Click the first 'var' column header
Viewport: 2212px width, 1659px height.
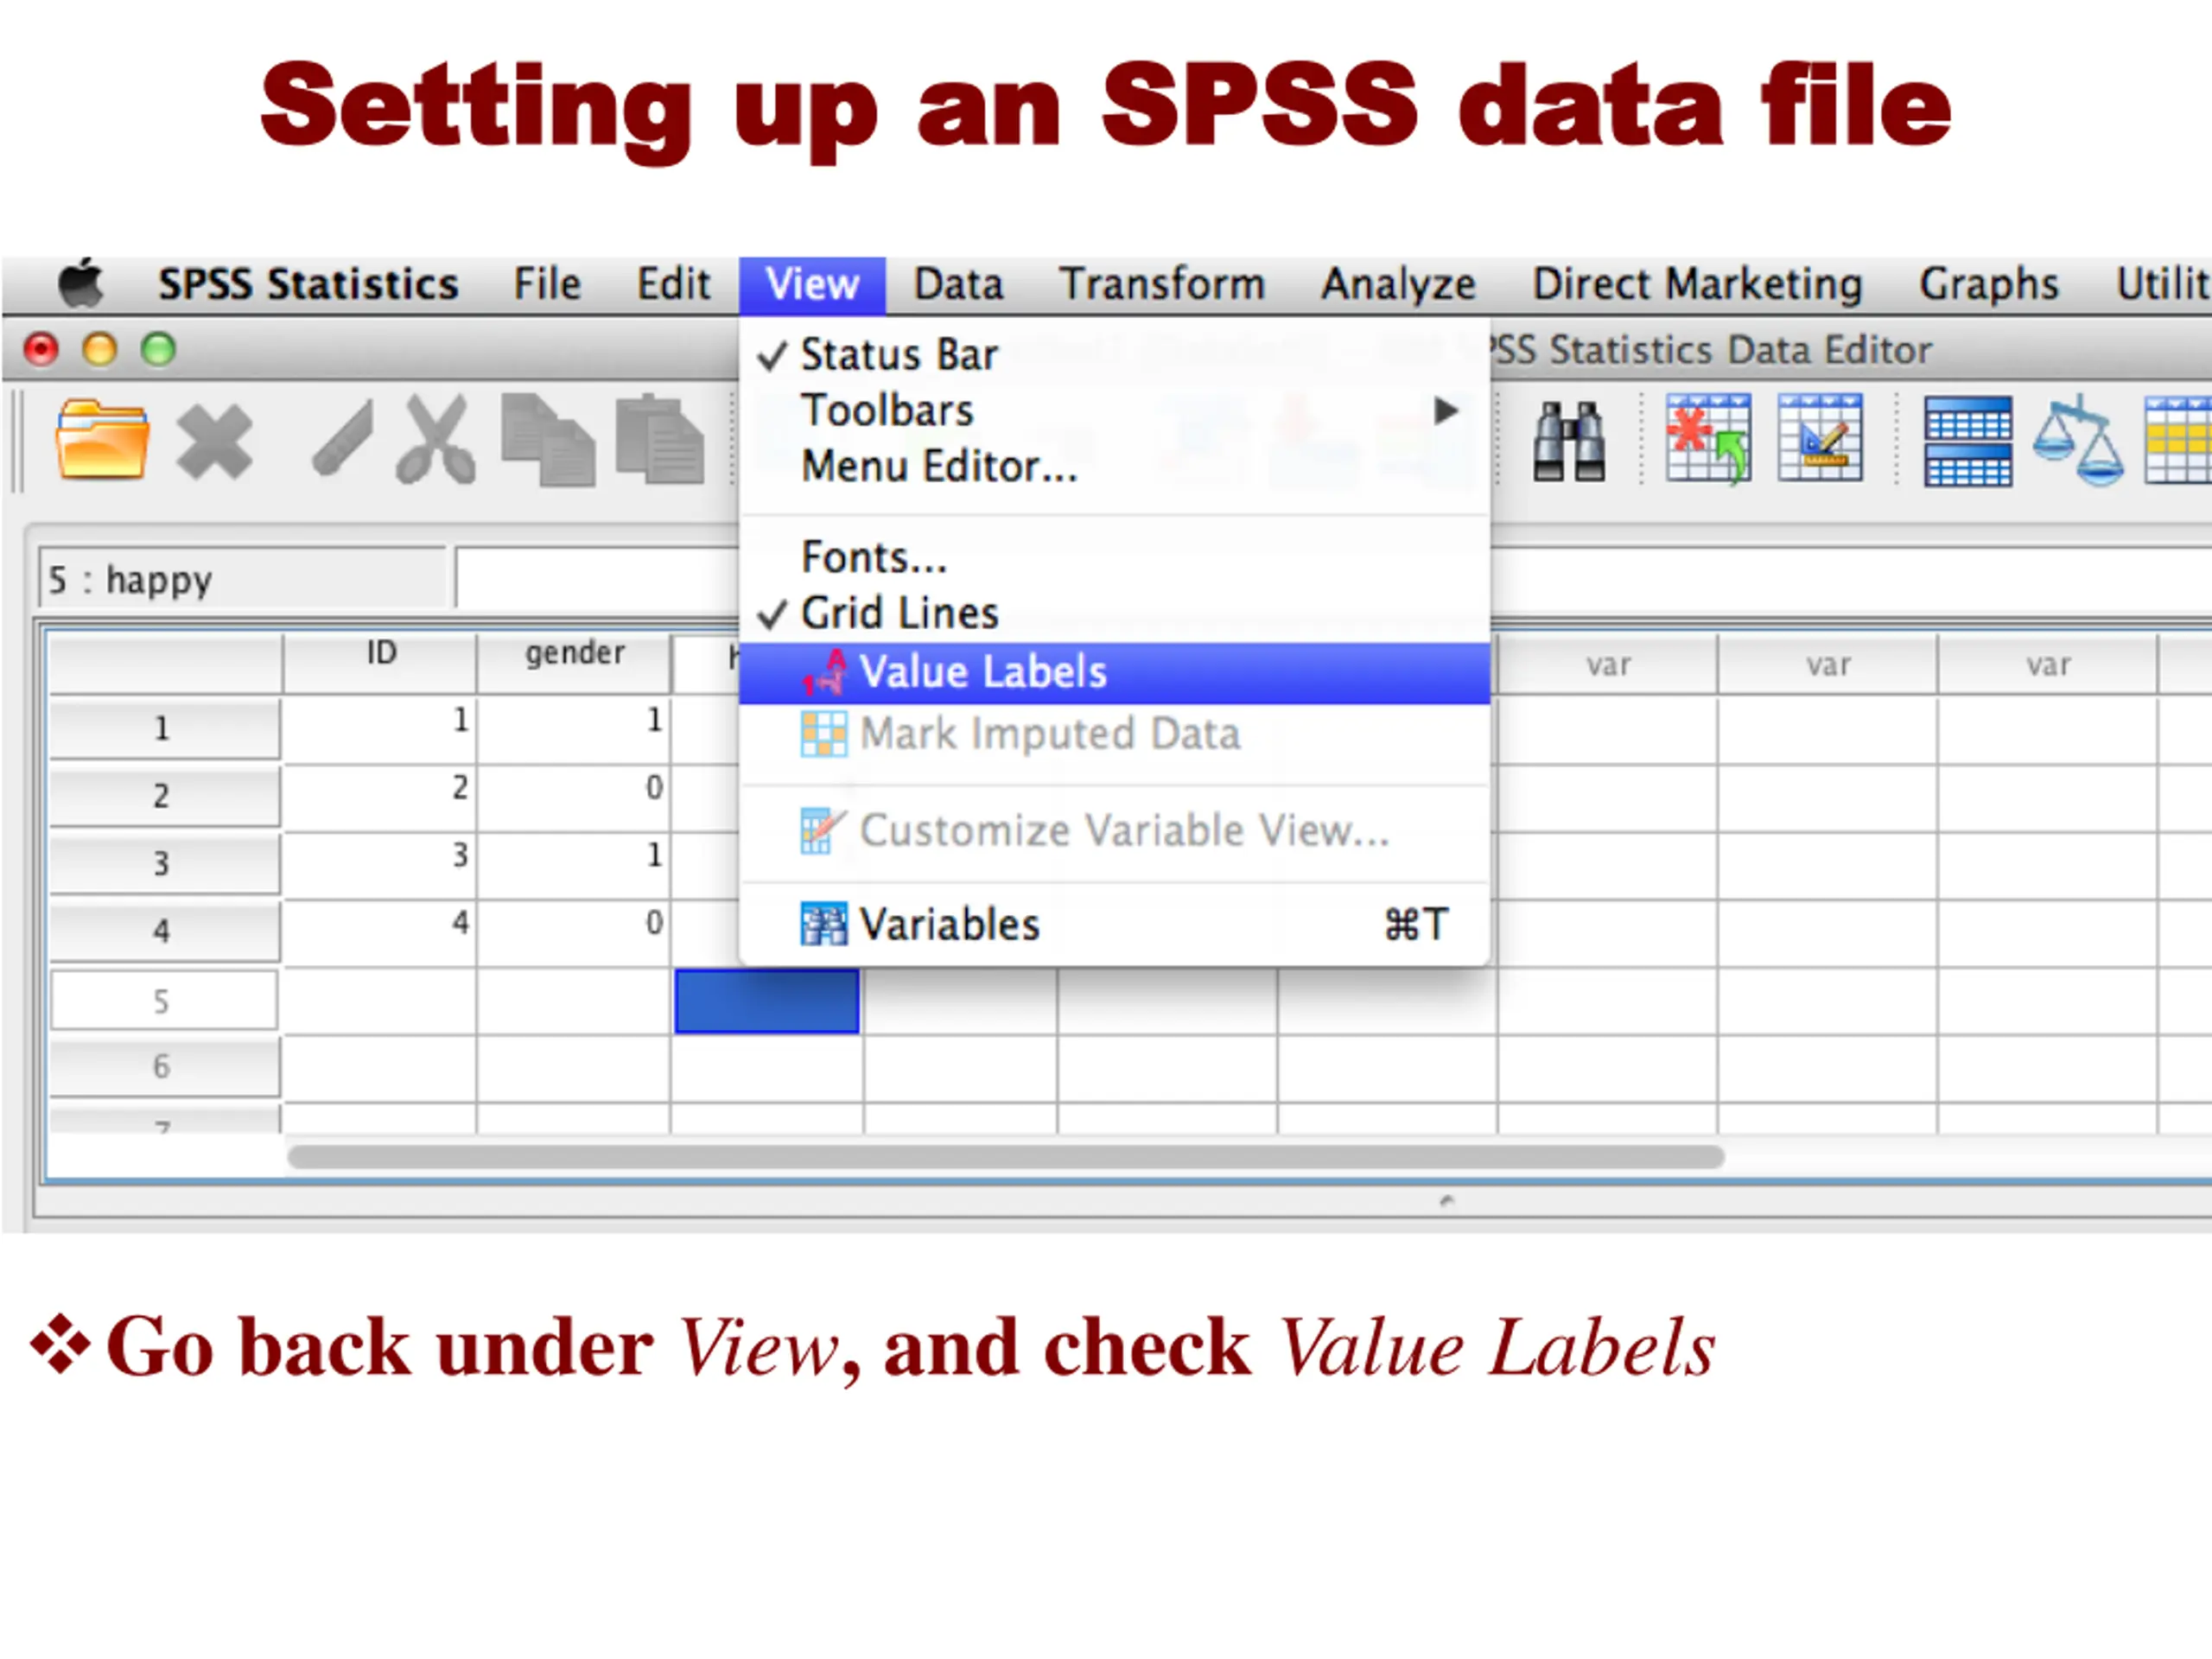tap(1608, 664)
